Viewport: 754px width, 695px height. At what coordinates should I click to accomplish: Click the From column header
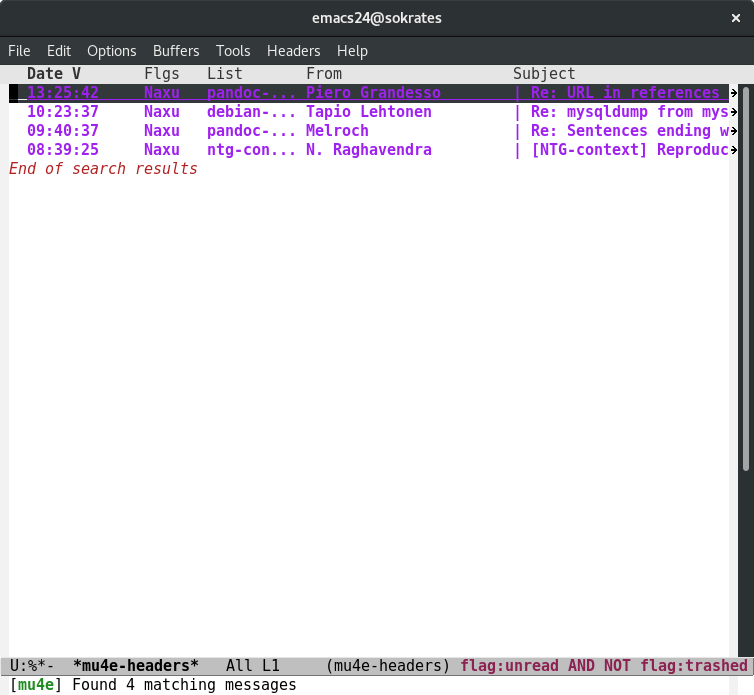(x=324, y=74)
